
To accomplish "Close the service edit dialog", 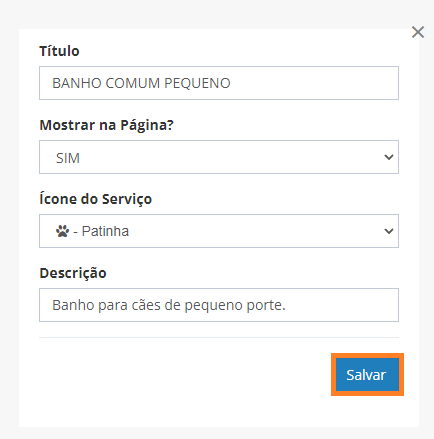I will (x=418, y=32).
